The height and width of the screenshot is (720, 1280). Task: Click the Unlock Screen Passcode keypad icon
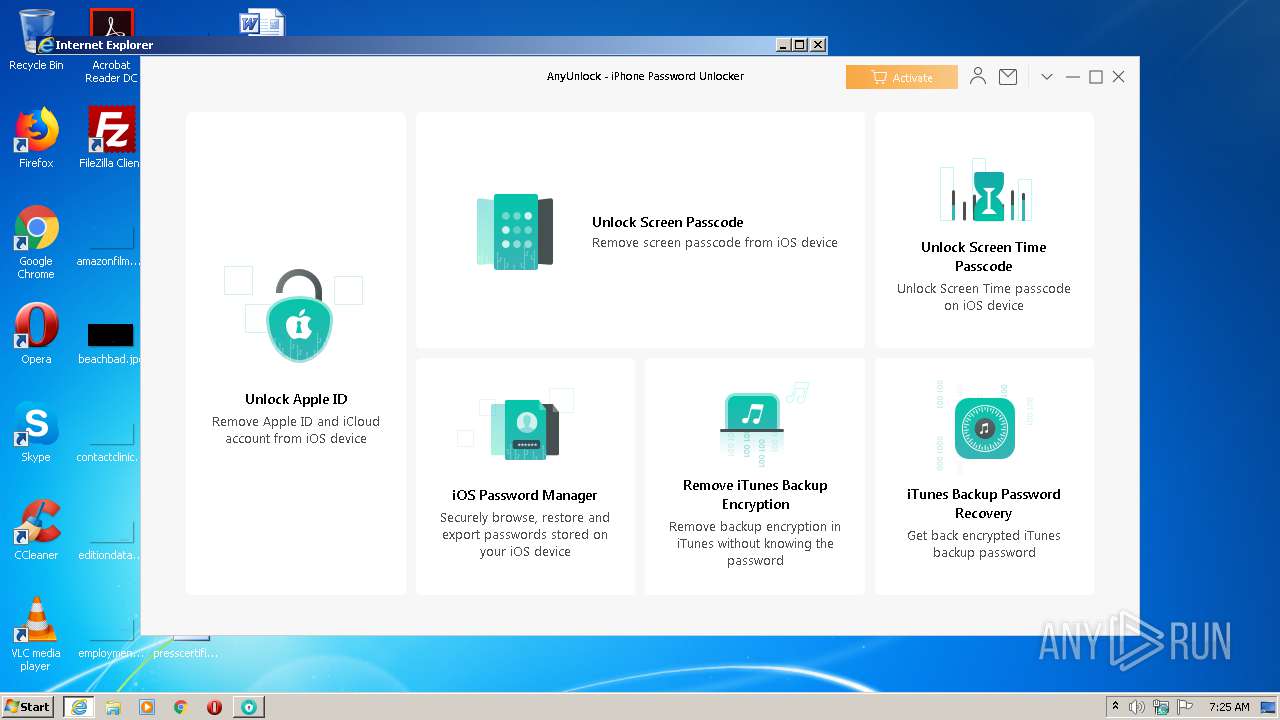pyautogui.click(x=515, y=231)
